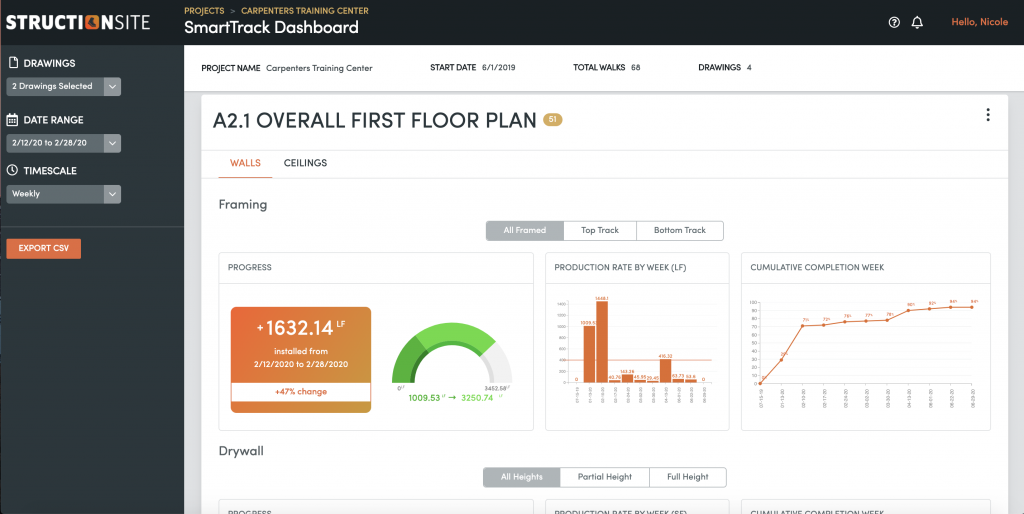Click the Framing section heading

pyautogui.click(x=243, y=205)
